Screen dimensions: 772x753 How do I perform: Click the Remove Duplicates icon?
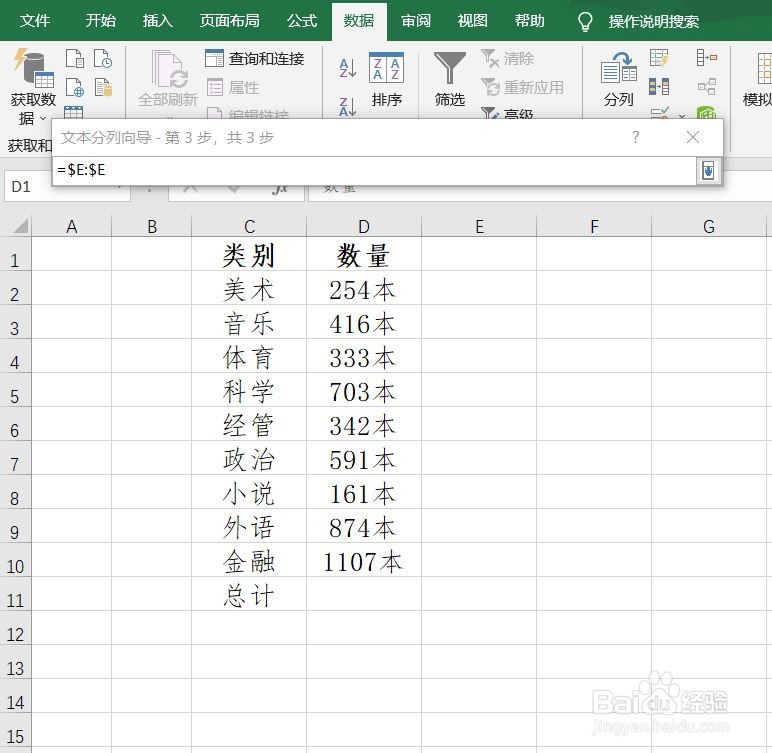click(659, 87)
